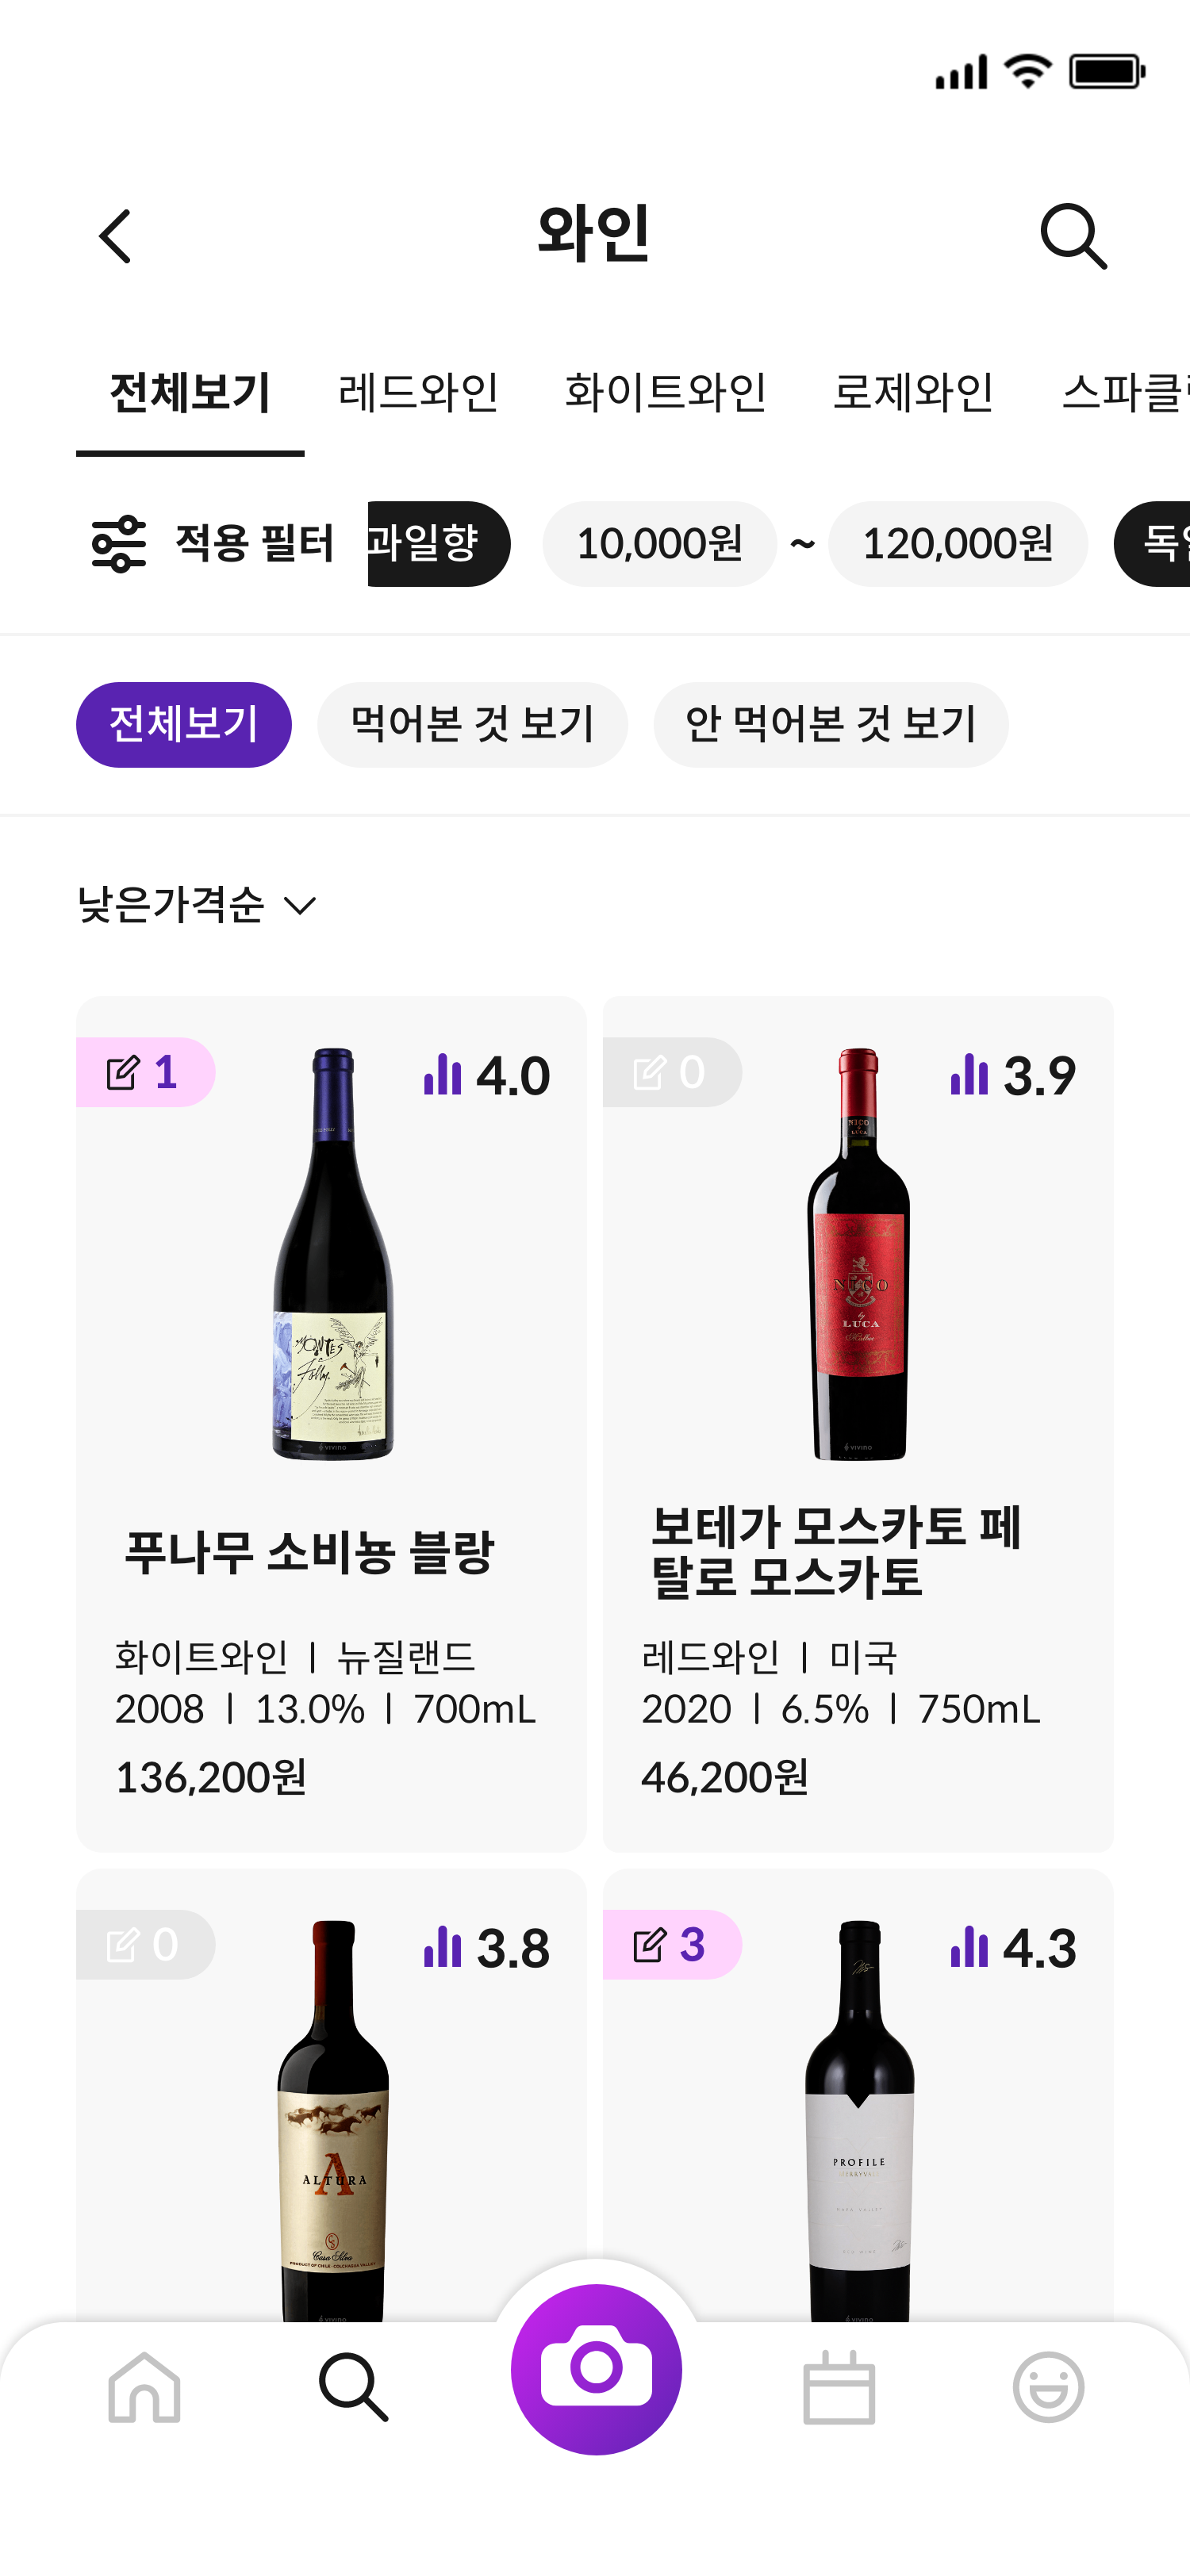Open the smiley profile icon
Screen dimensions: 1190x2576
pos(1047,2387)
